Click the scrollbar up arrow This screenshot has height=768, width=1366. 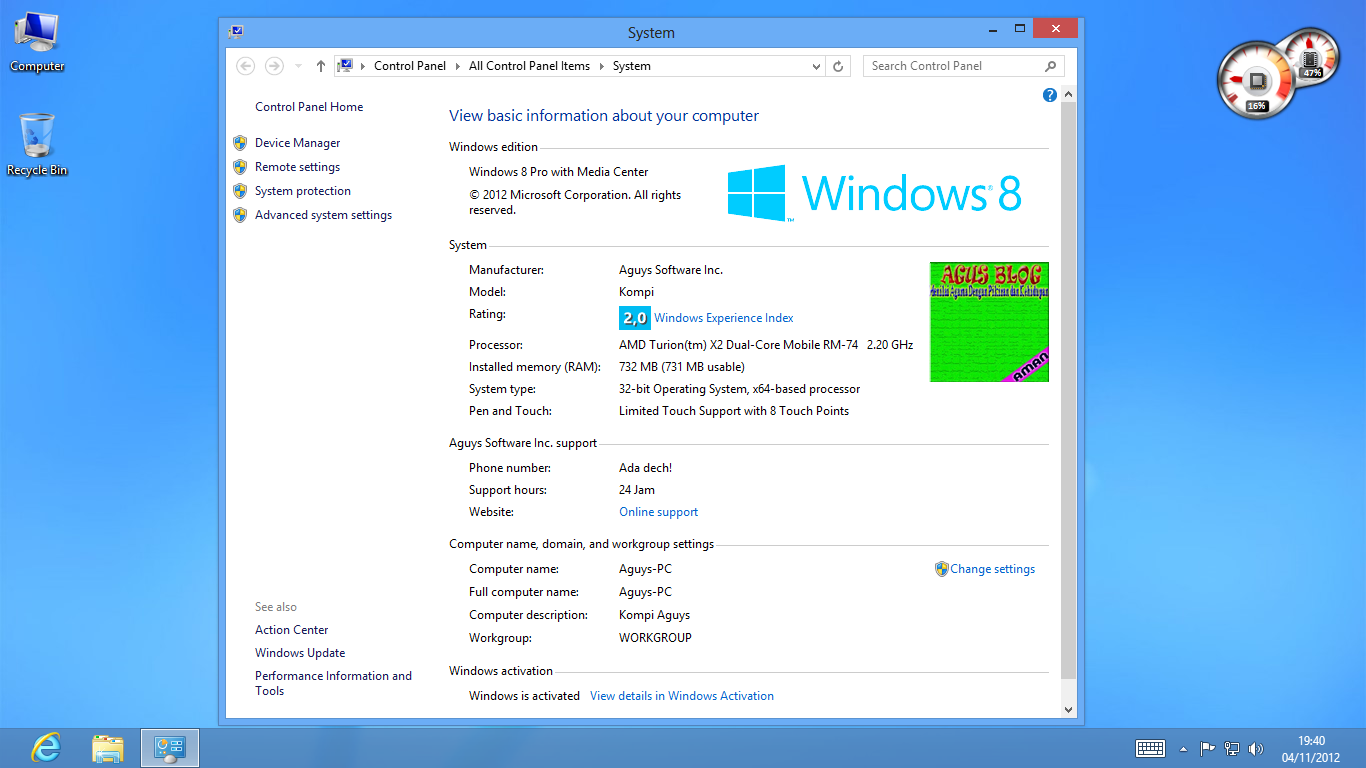pos(1068,95)
